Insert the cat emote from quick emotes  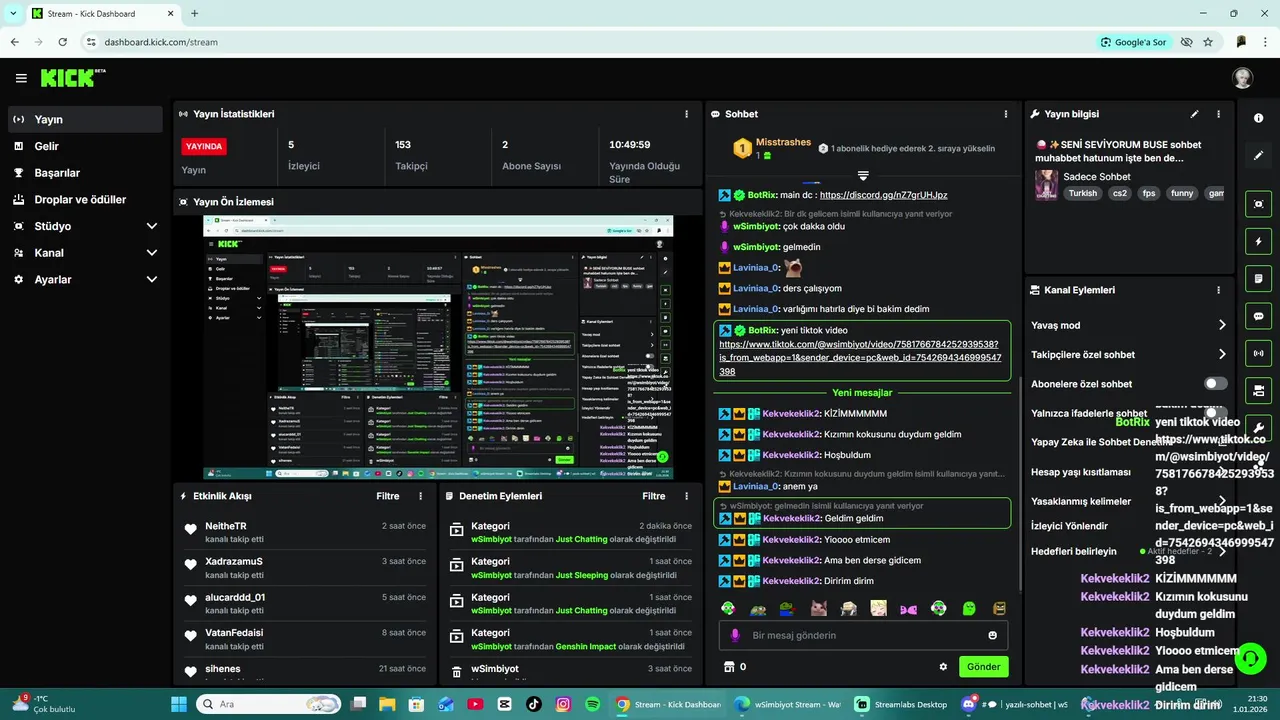818,608
